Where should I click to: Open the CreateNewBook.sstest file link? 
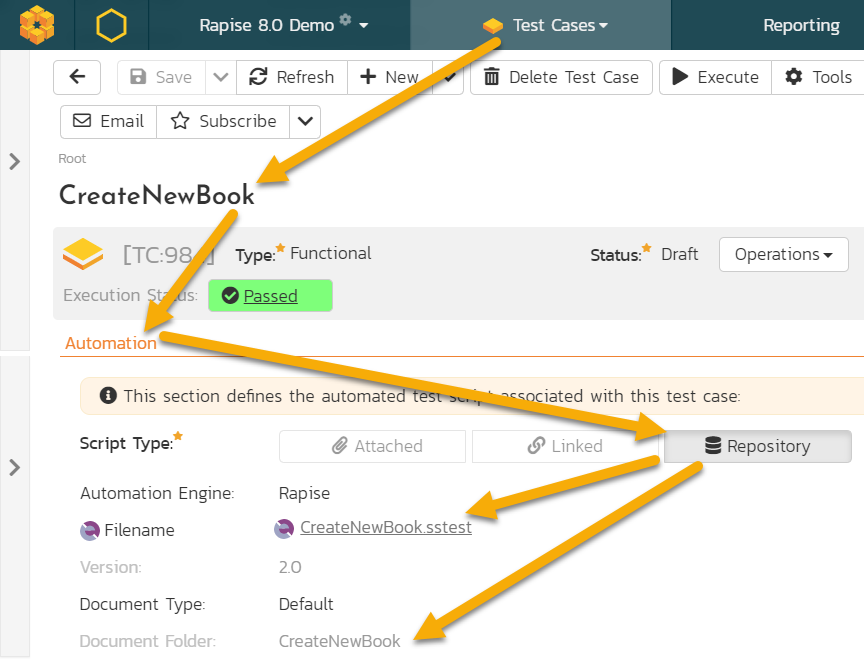point(386,527)
